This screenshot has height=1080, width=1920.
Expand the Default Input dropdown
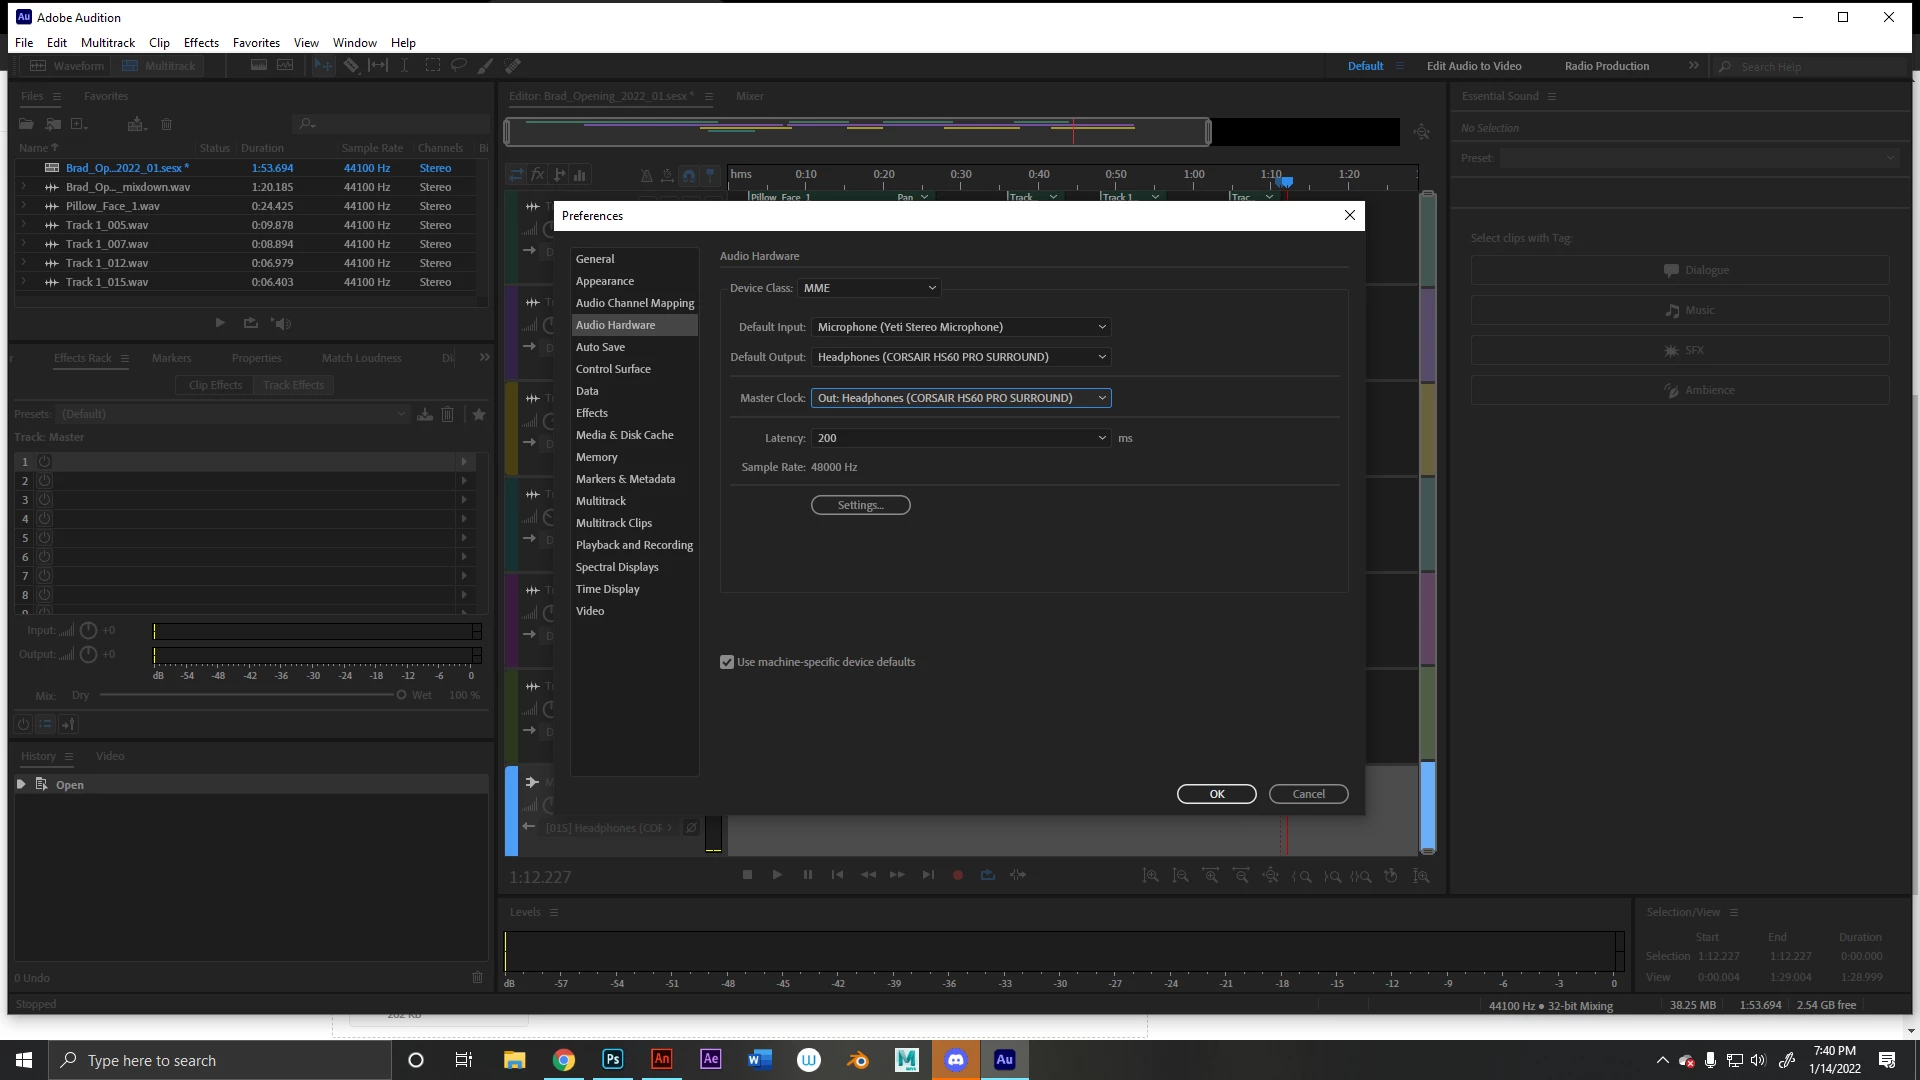click(x=961, y=327)
